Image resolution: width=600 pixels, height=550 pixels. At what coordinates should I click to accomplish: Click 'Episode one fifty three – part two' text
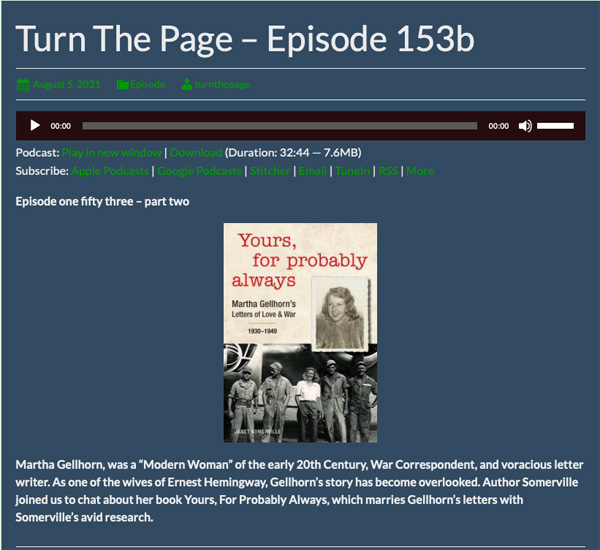[x=103, y=201]
